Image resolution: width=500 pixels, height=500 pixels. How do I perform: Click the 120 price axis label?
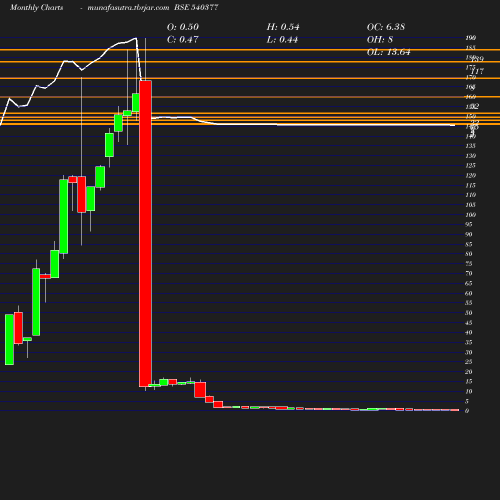471,175
